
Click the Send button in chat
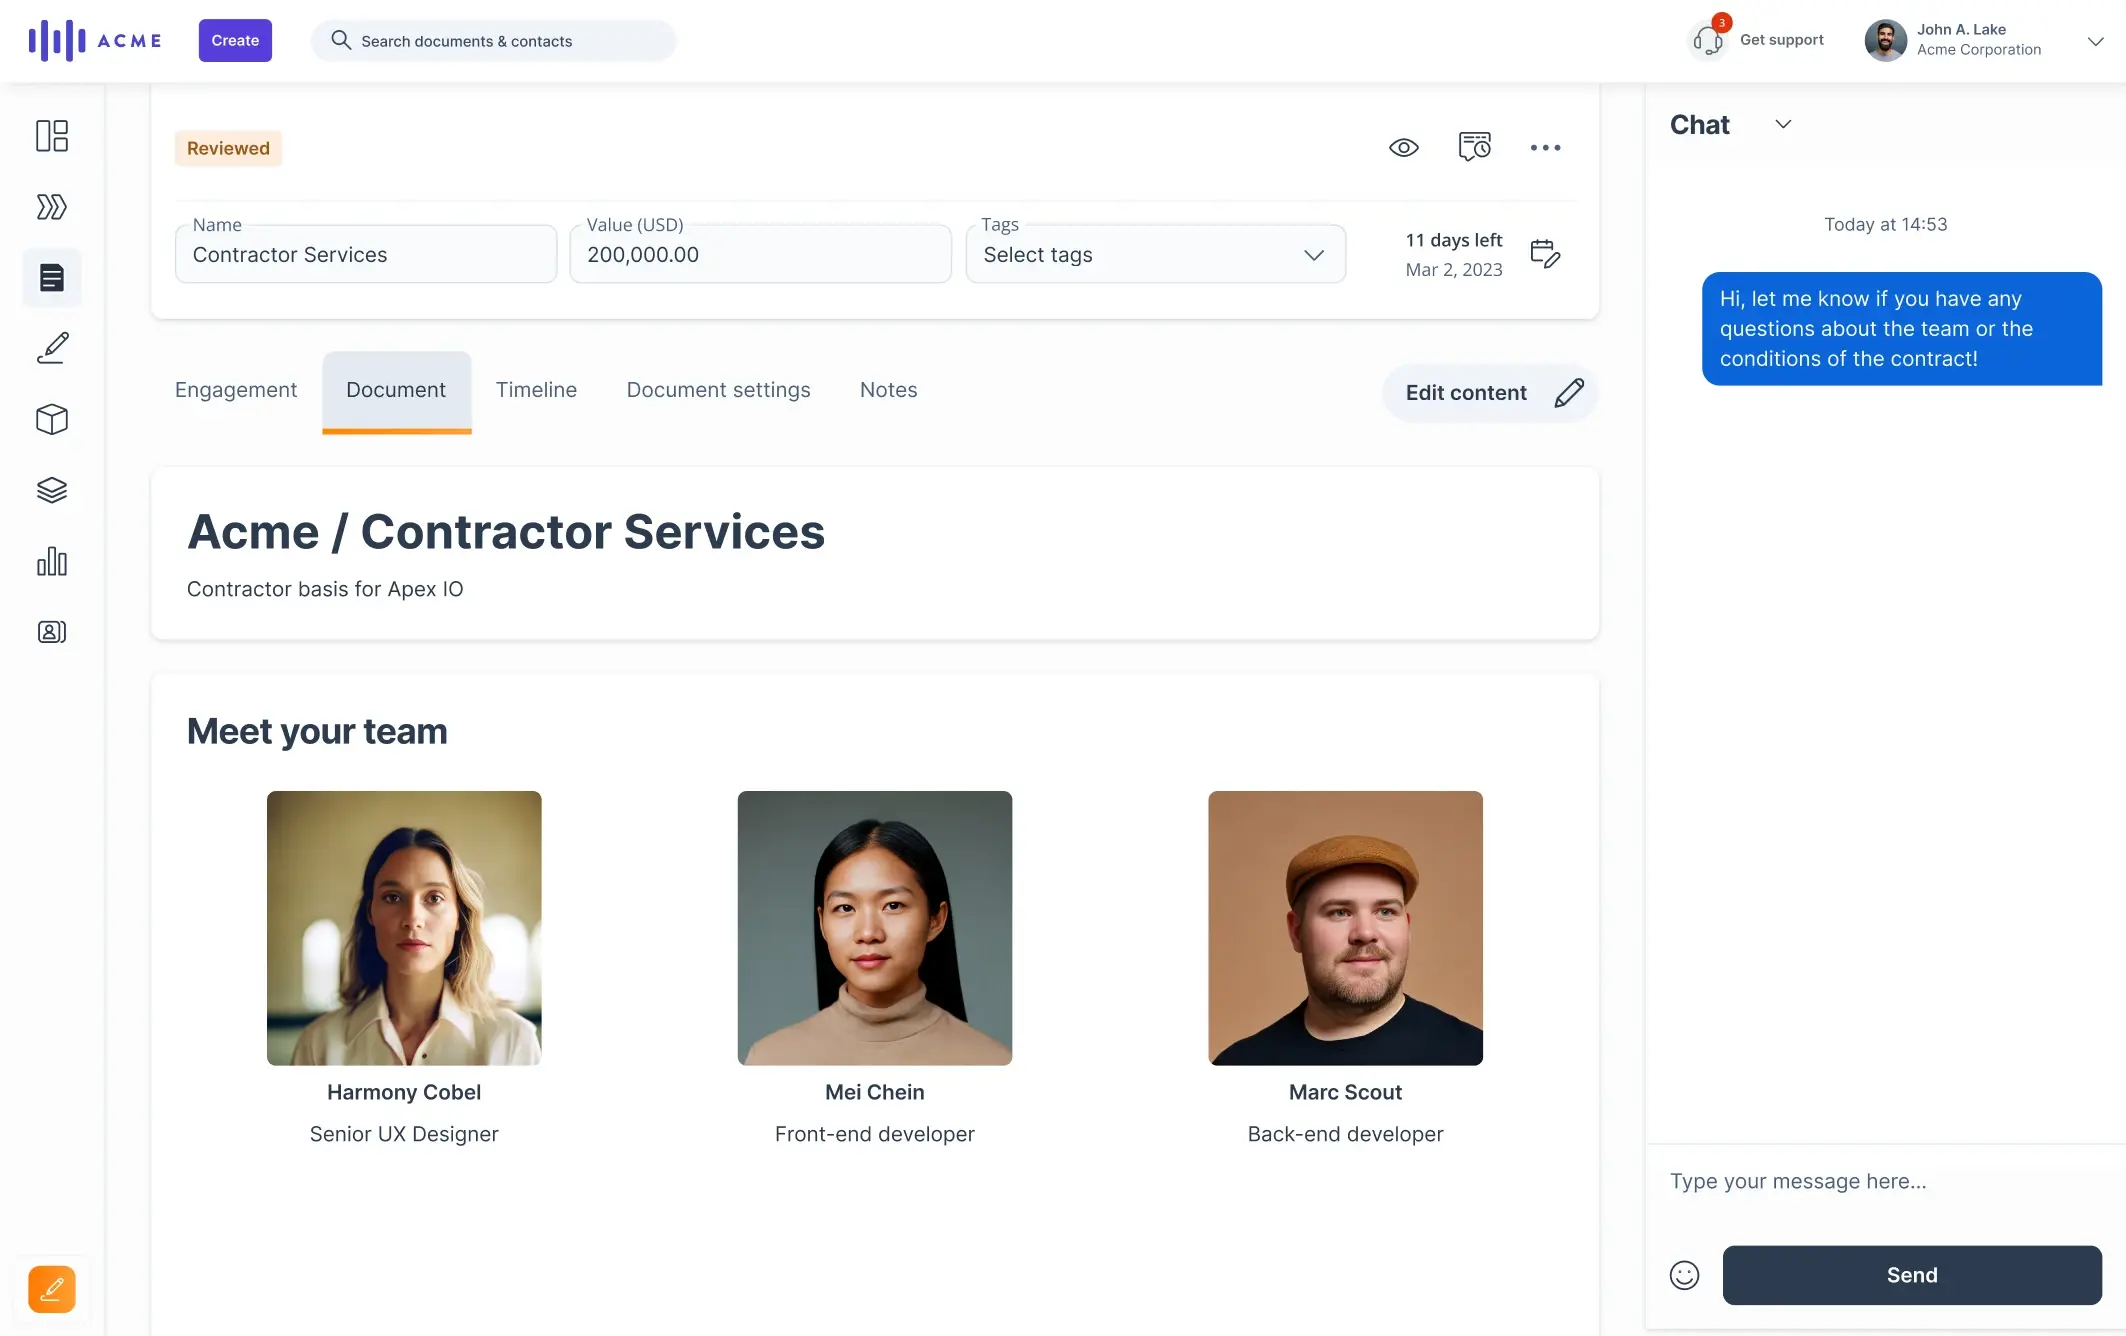pos(1912,1274)
